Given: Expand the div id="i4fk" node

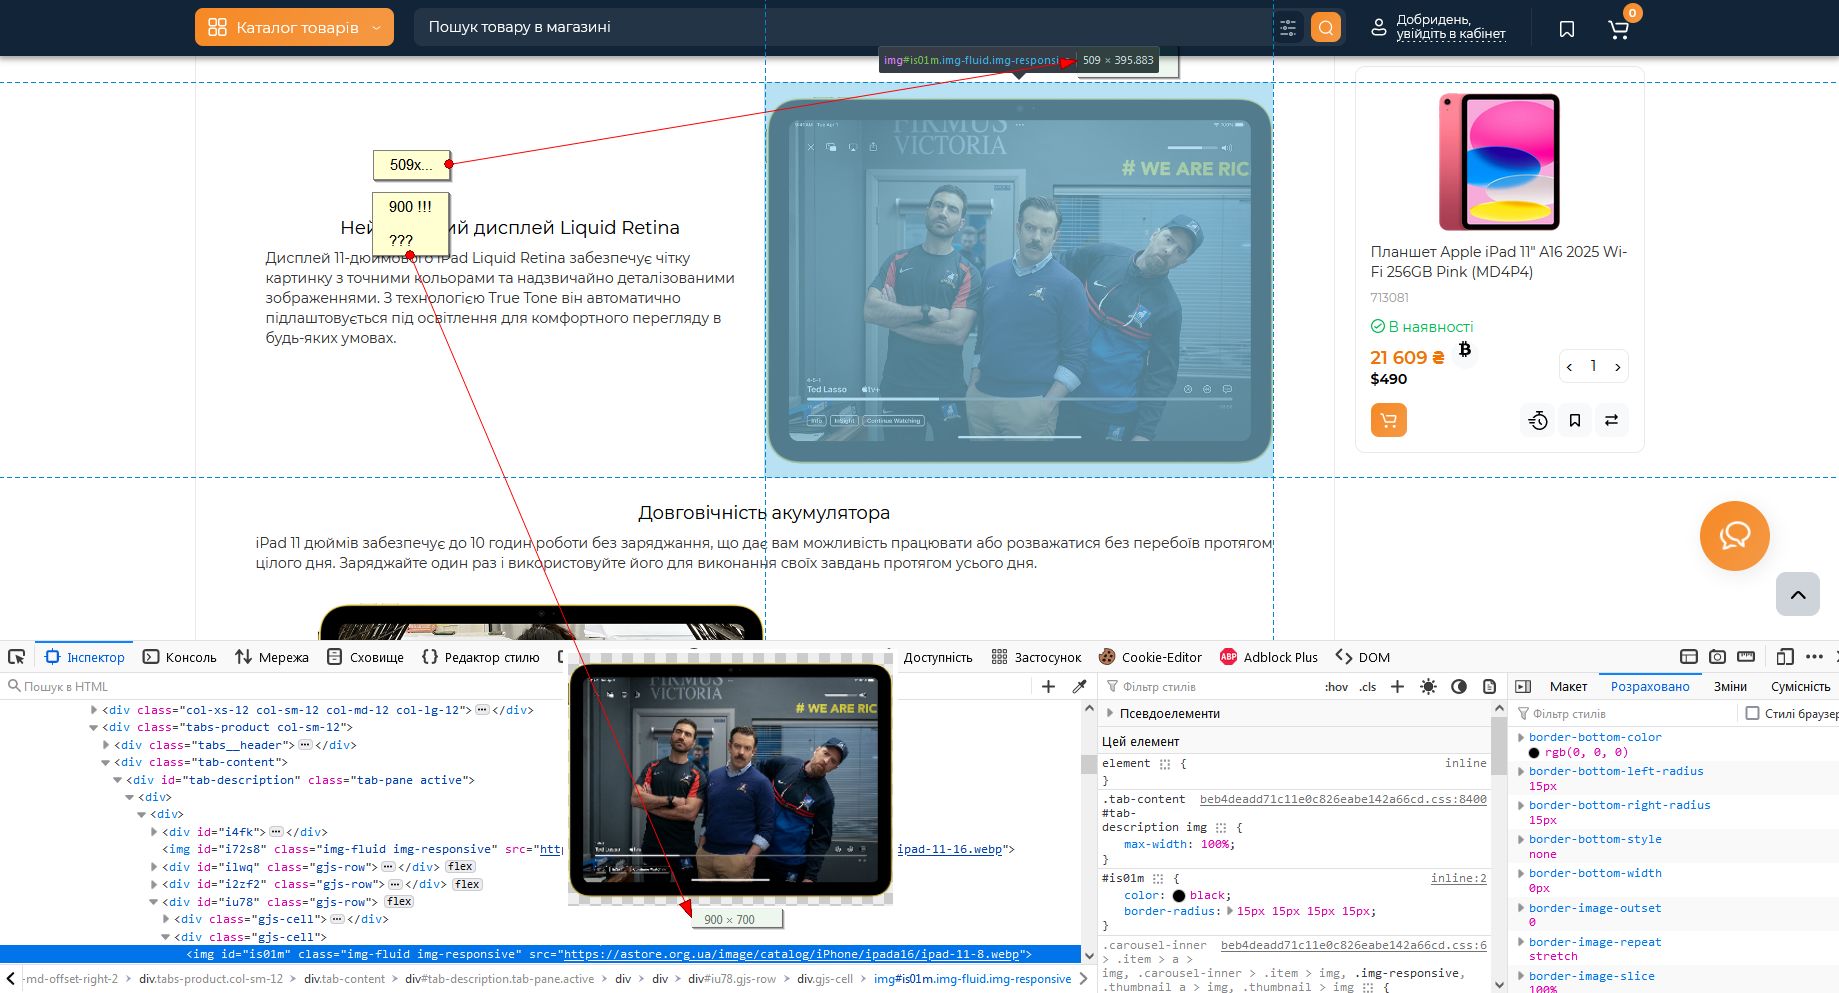Looking at the screenshot, I should (x=154, y=832).
